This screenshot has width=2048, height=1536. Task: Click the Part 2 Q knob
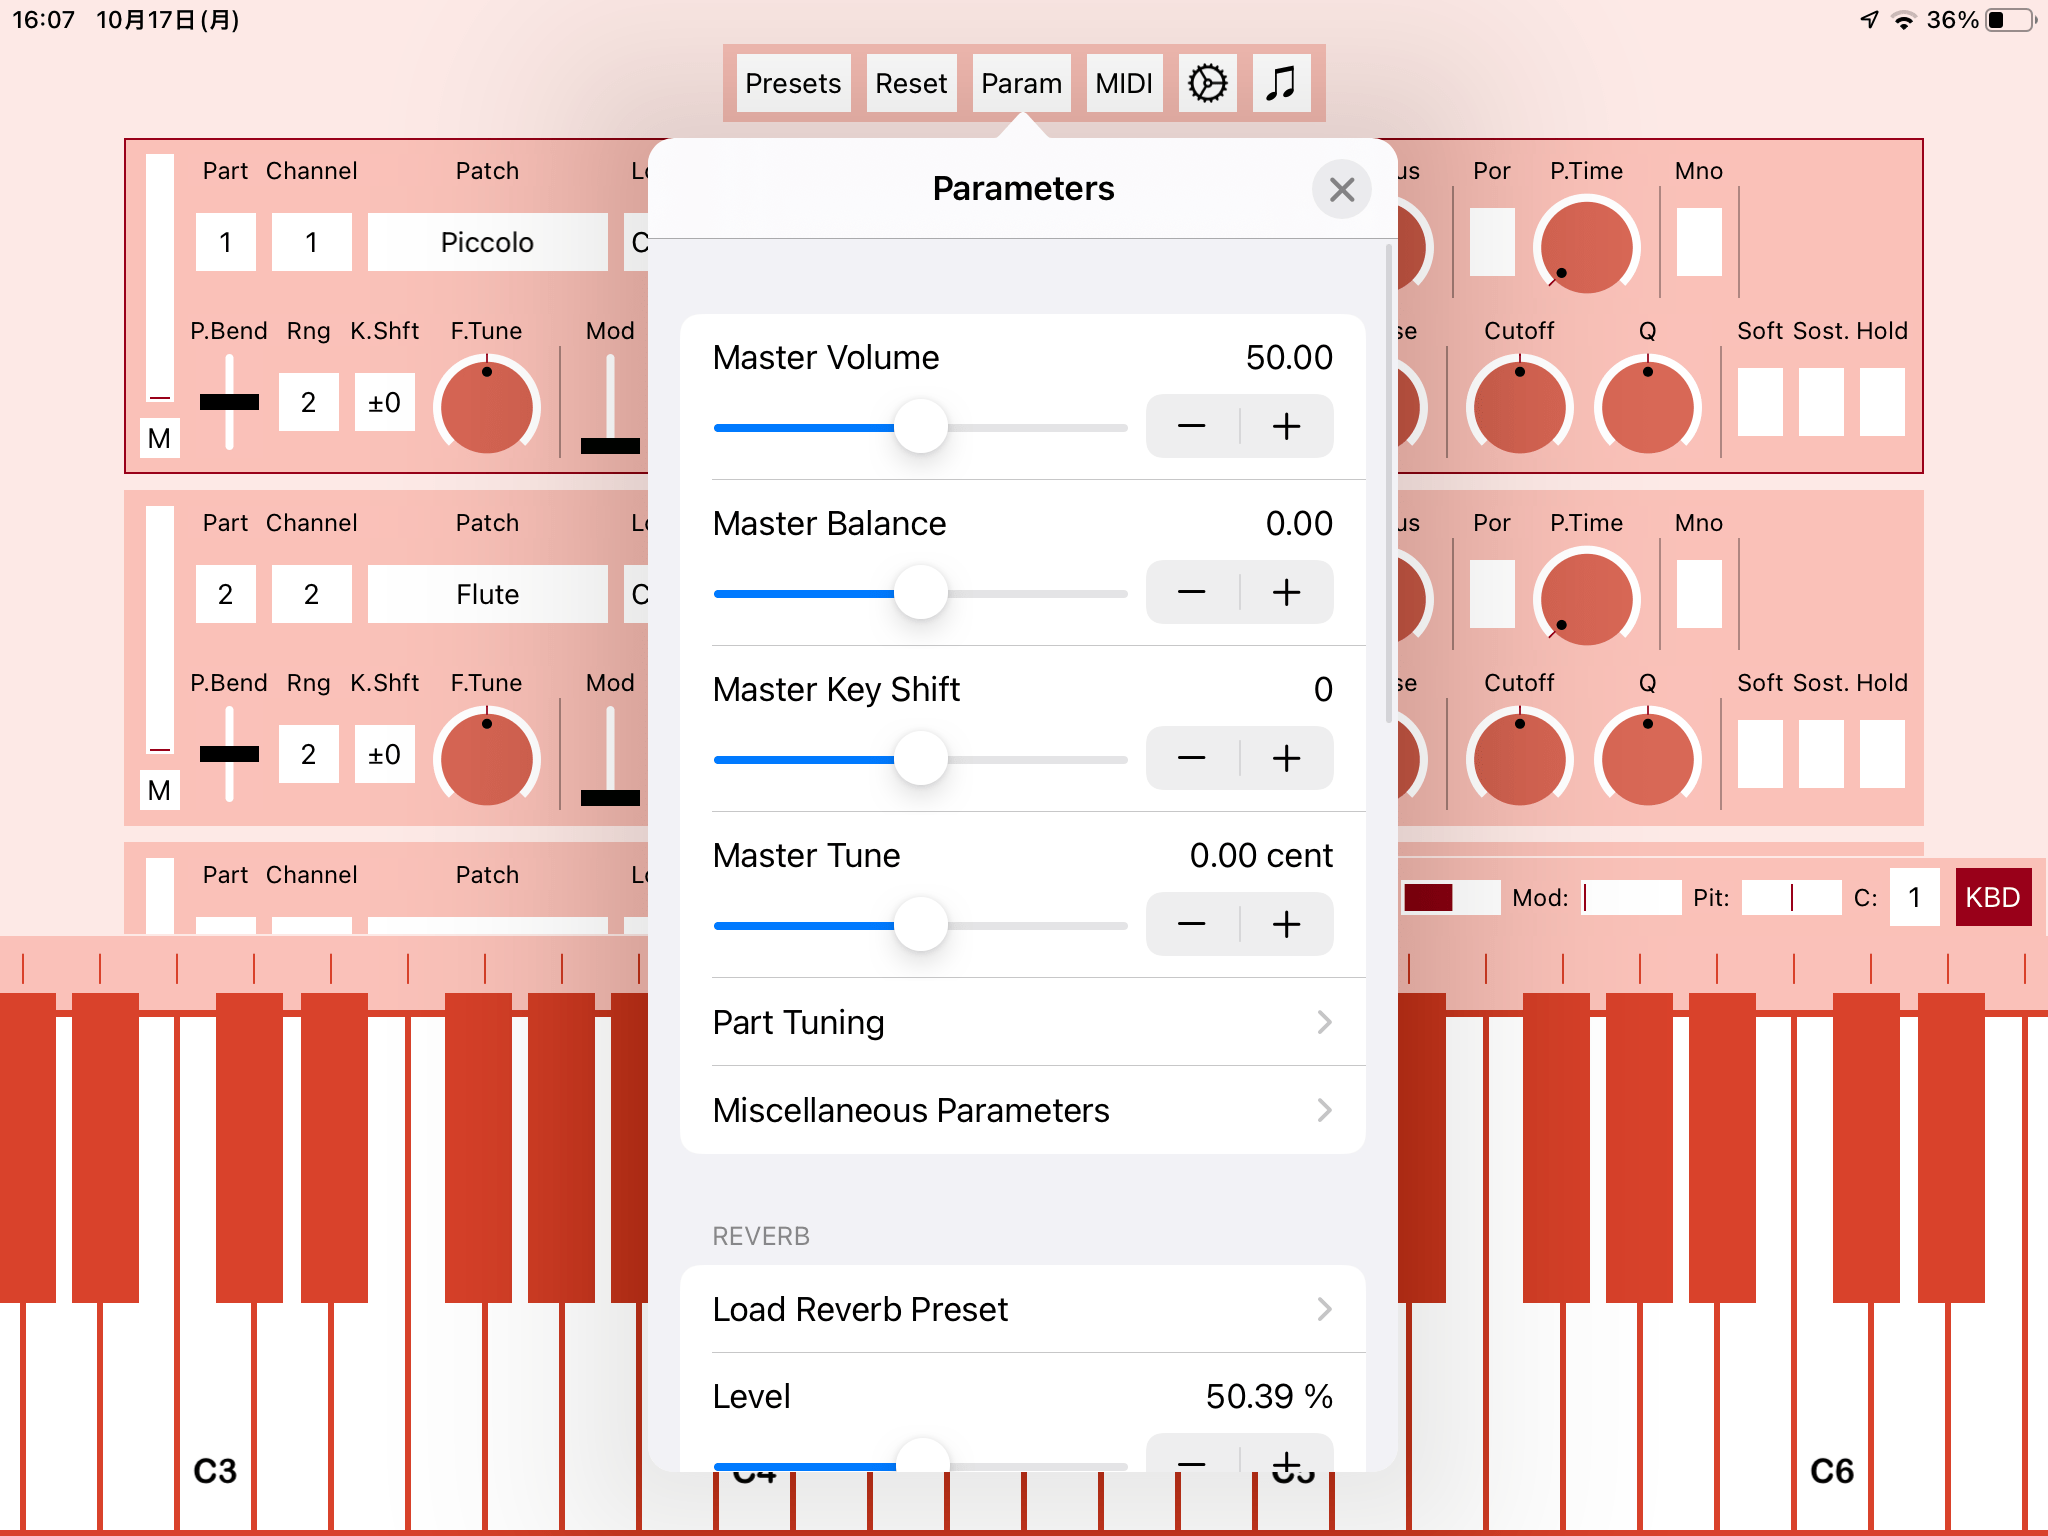click(x=1648, y=759)
